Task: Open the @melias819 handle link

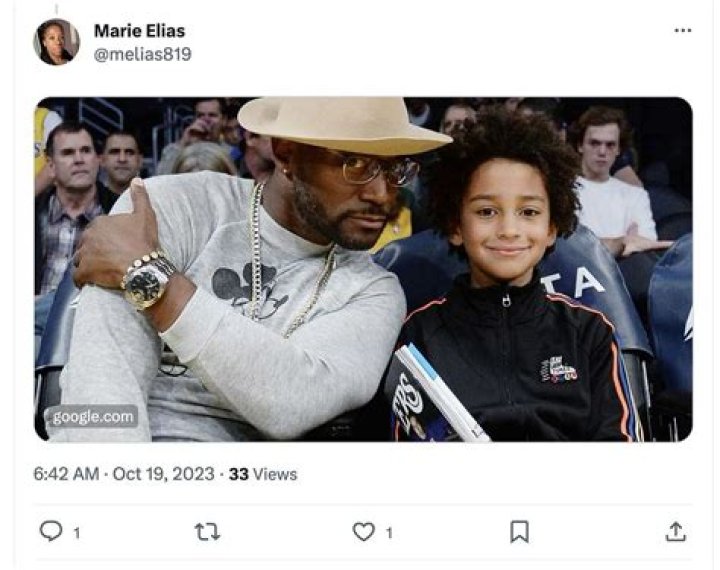Action: (142, 54)
